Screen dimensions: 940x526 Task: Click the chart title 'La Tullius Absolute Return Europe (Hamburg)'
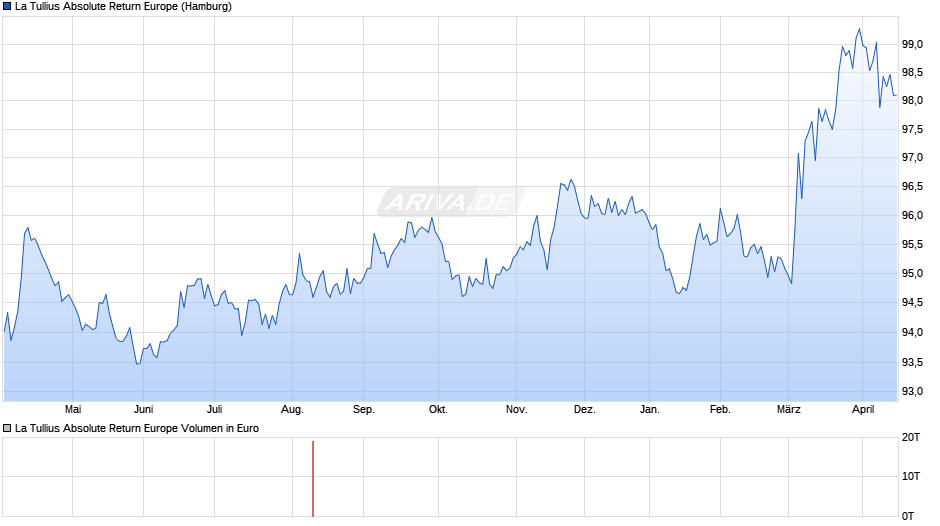(123, 7)
